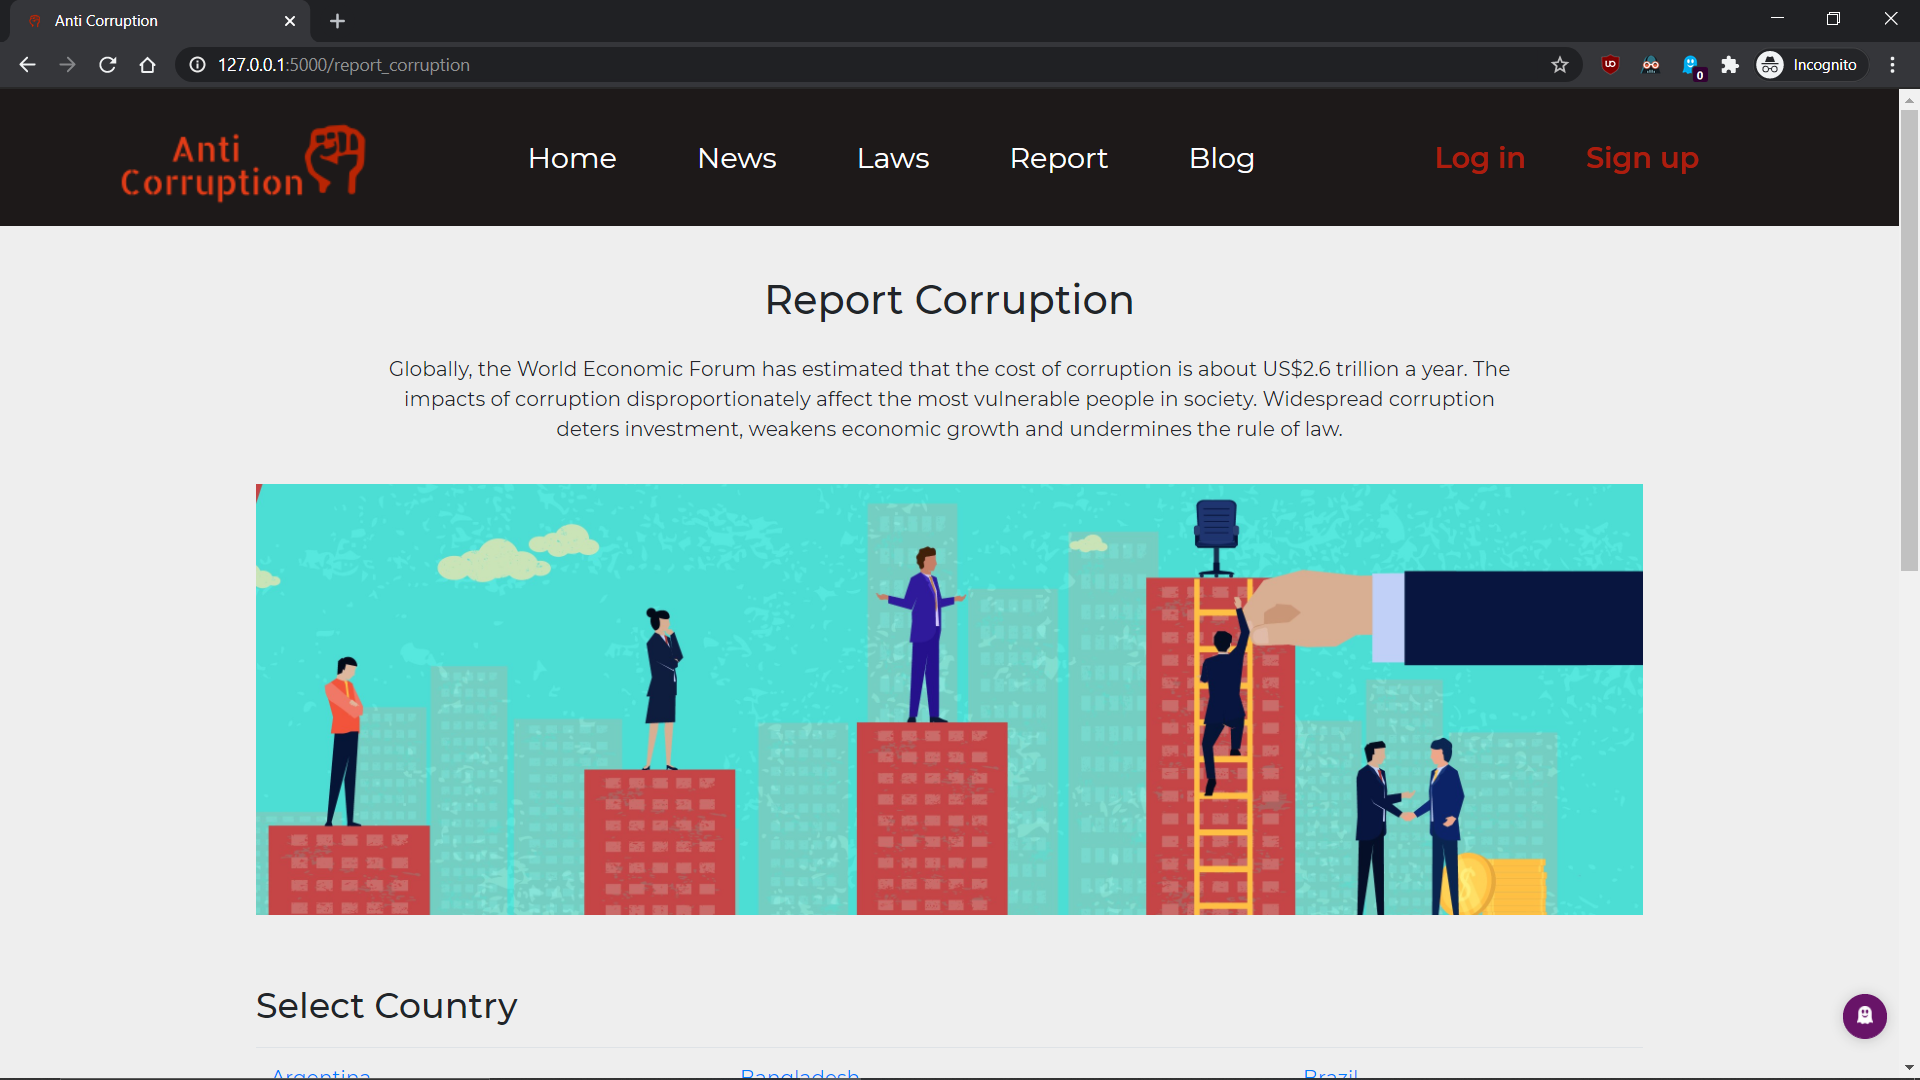Open the Blog navigation link

tap(1221, 158)
